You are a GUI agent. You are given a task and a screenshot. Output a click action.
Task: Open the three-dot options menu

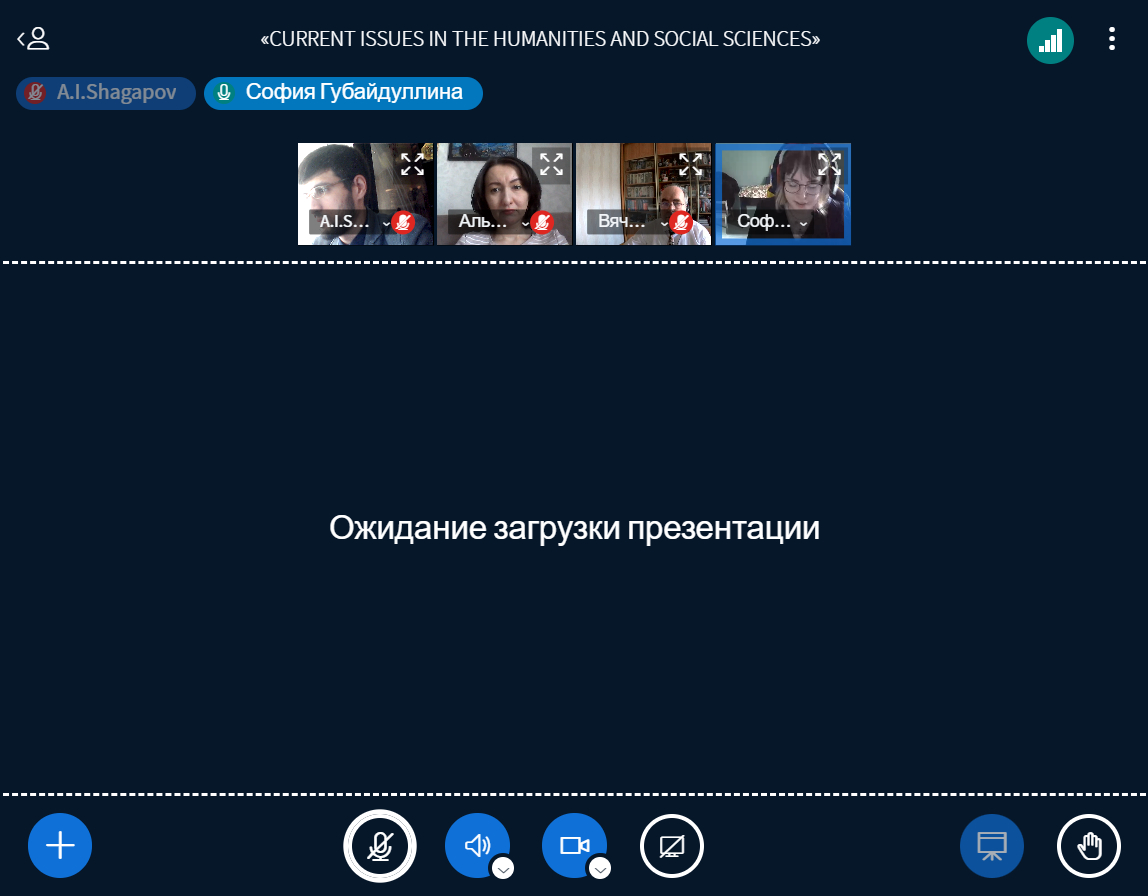point(1111,40)
